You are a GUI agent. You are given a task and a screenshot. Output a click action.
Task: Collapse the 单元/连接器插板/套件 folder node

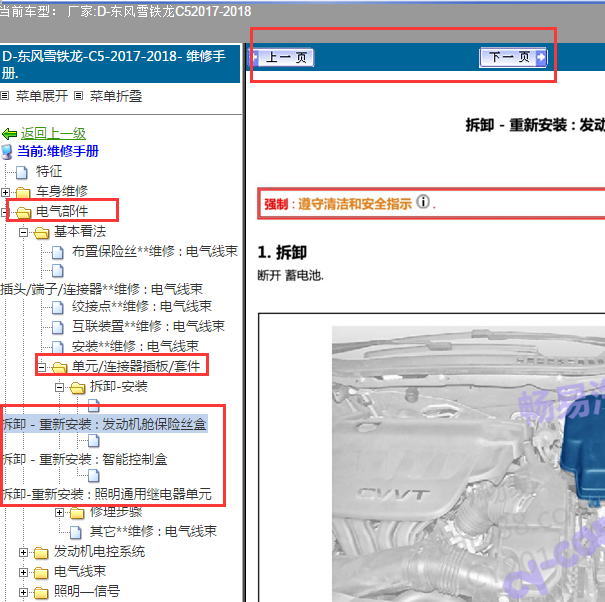42,367
